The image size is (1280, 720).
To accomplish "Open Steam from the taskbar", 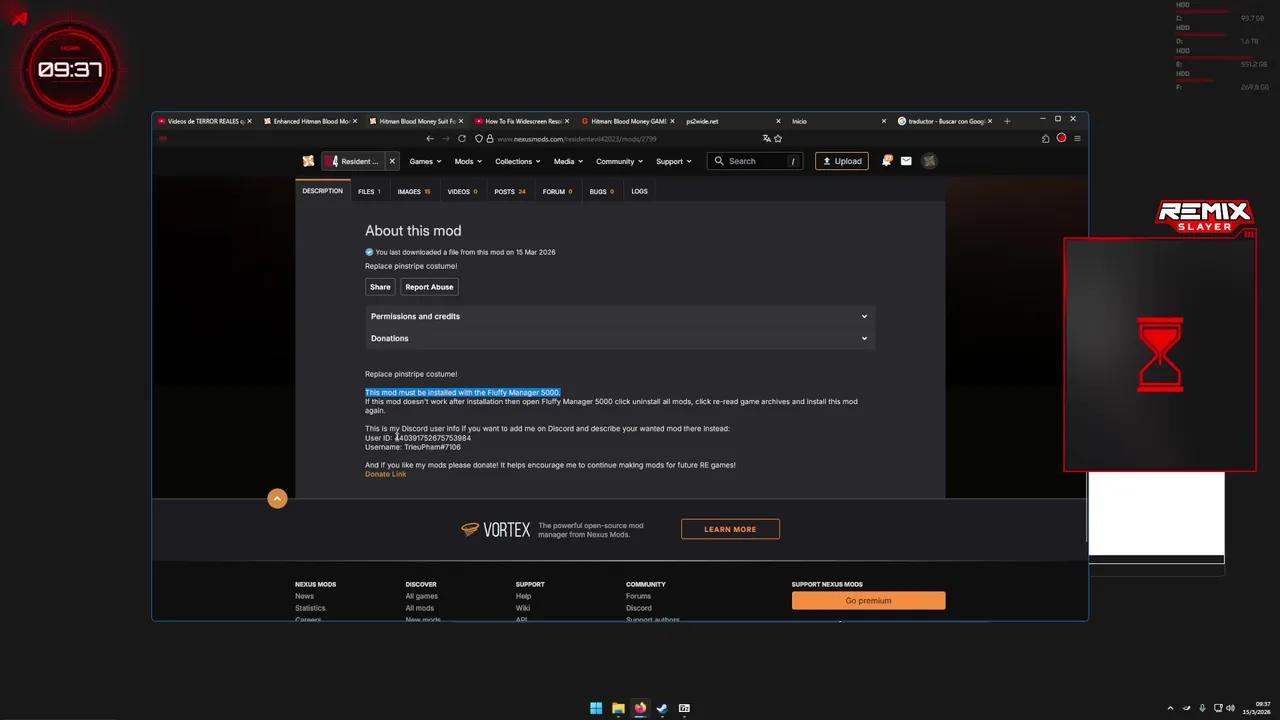I will click(x=662, y=708).
